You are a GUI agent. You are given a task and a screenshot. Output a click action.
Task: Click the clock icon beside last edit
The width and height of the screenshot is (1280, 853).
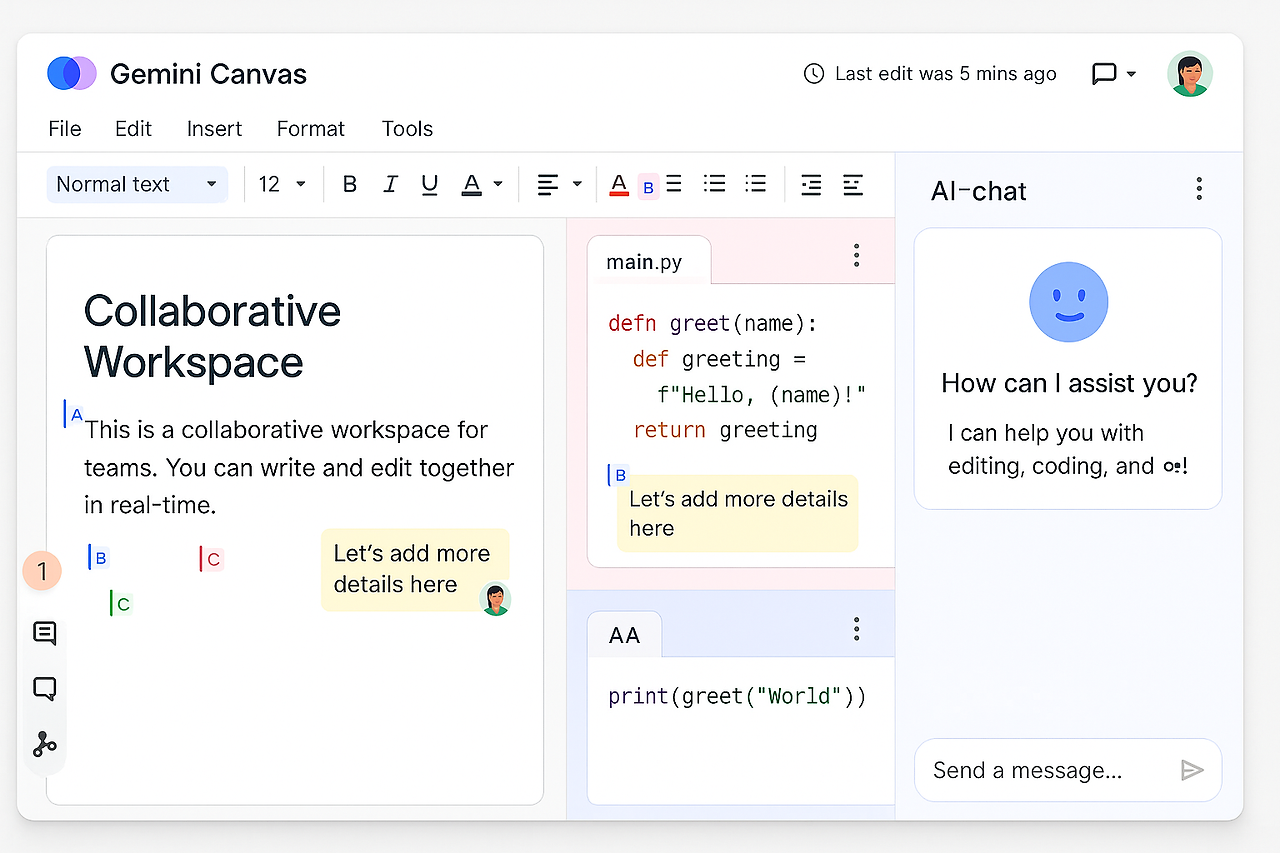tap(815, 73)
